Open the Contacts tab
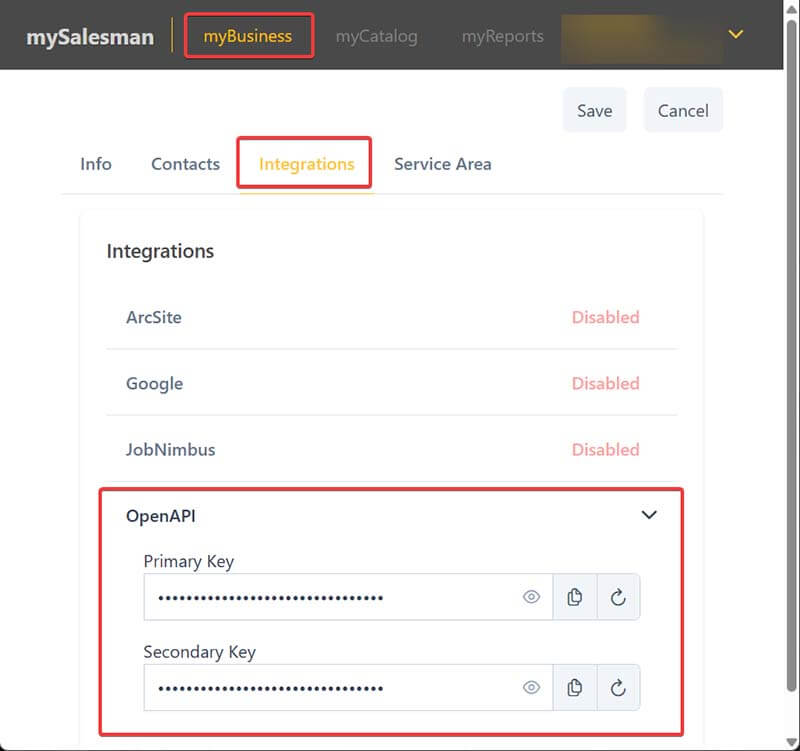The width and height of the screenshot is (800, 751). pos(185,164)
